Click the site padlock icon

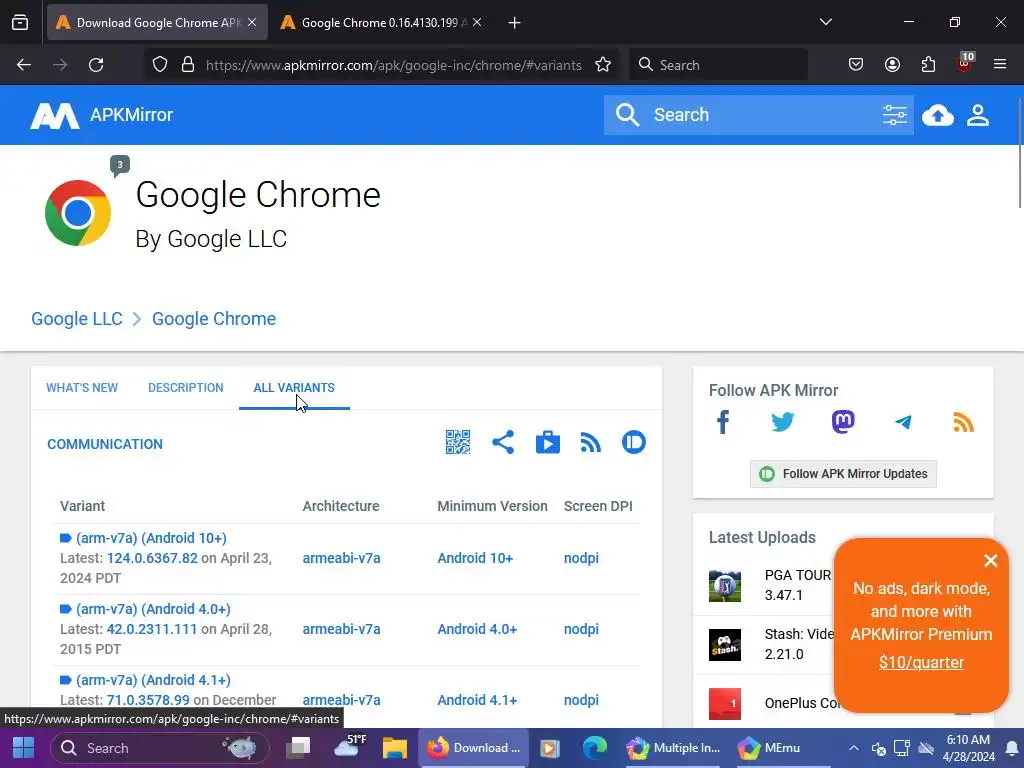188,65
